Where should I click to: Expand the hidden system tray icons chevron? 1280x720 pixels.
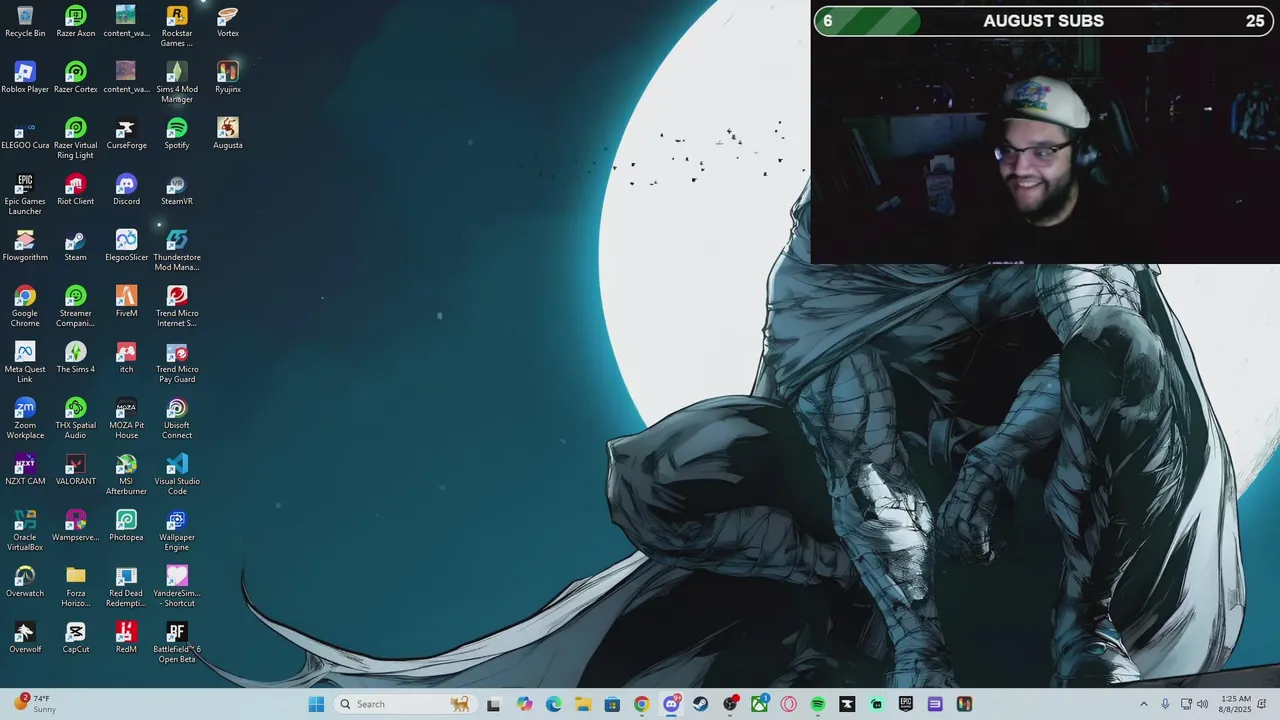tap(1144, 704)
